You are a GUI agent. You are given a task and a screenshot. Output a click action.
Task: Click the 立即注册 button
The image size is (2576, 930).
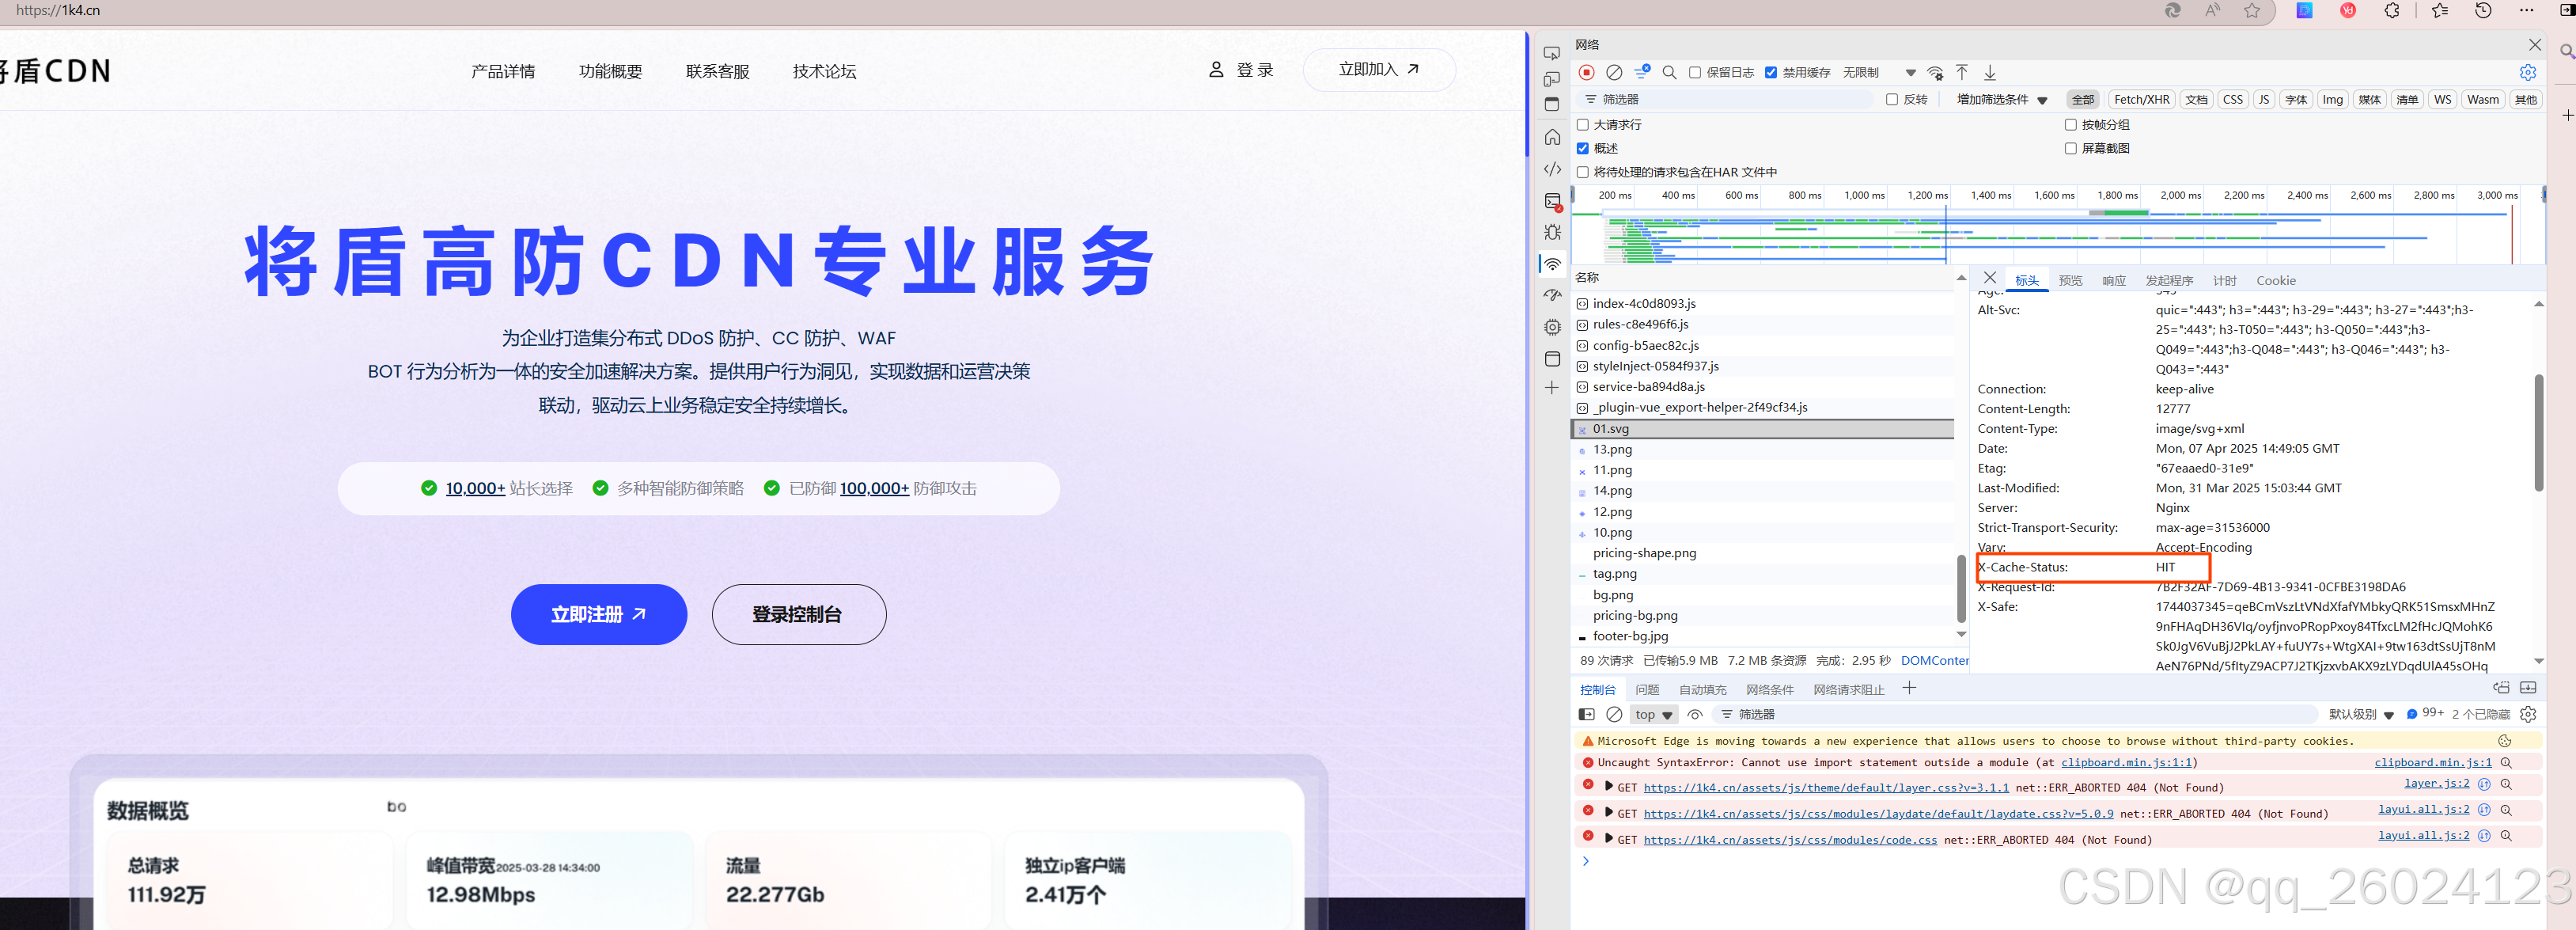click(x=598, y=614)
